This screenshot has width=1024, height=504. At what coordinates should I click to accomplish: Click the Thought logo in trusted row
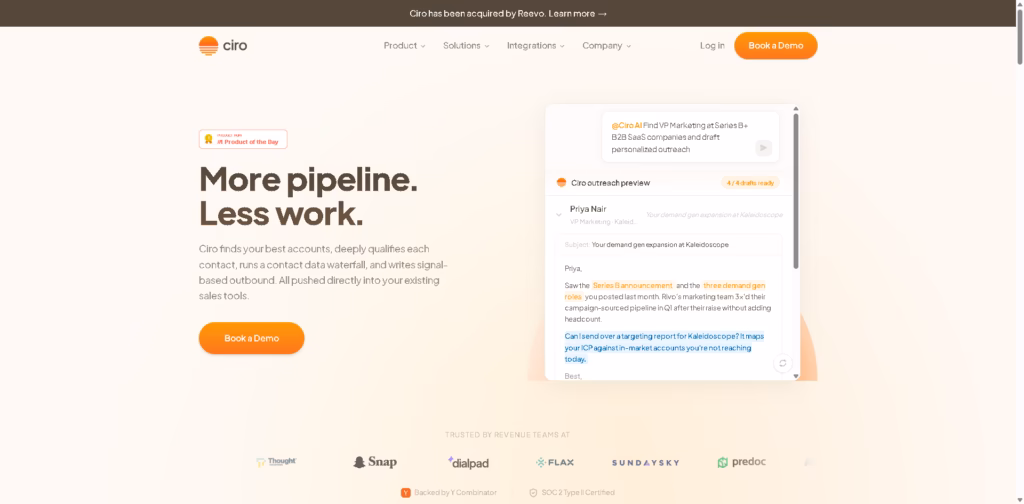tap(276, 462)
